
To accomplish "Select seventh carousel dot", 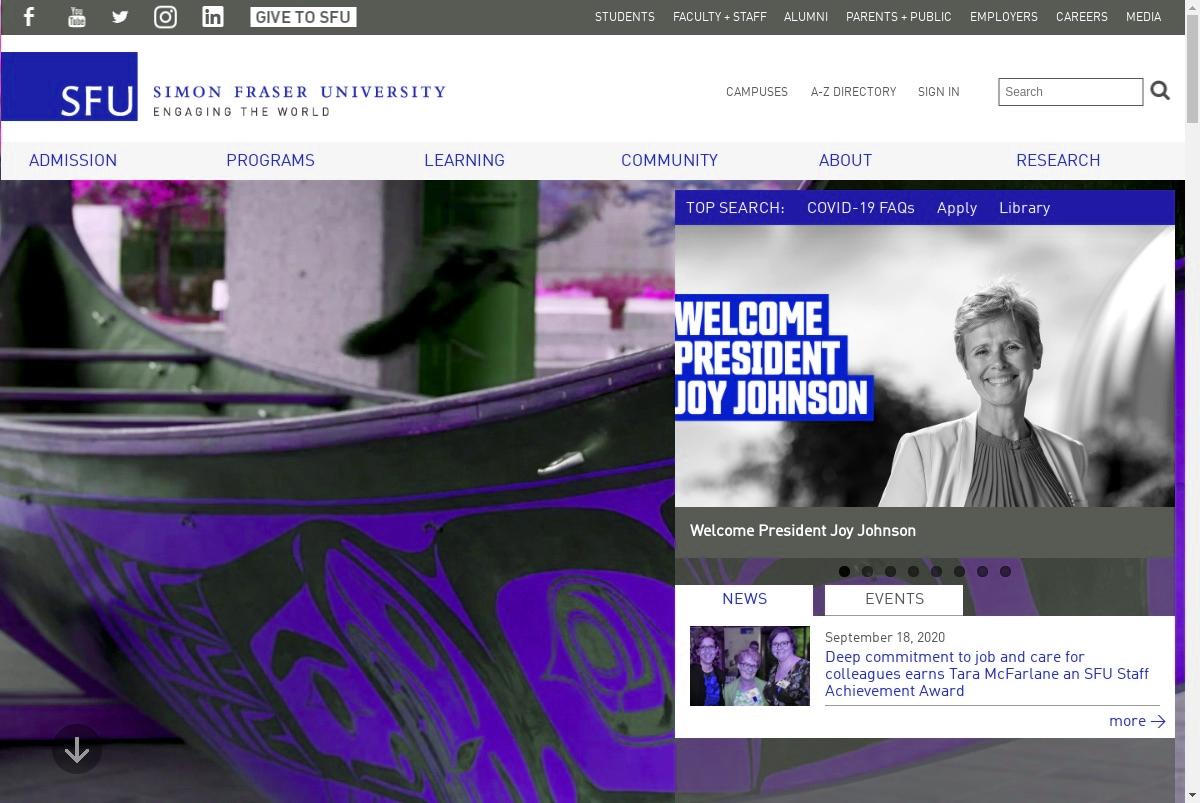I will [x=982, y=572].
